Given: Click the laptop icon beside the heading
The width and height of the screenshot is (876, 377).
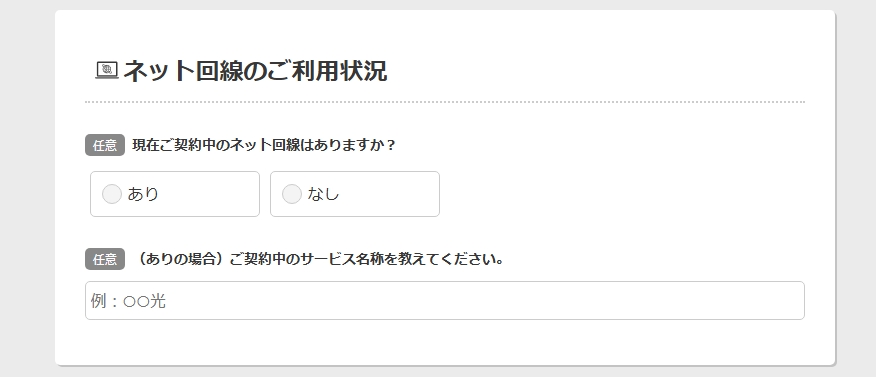Looking at the screenshot, I should click(x=107, y=70).
